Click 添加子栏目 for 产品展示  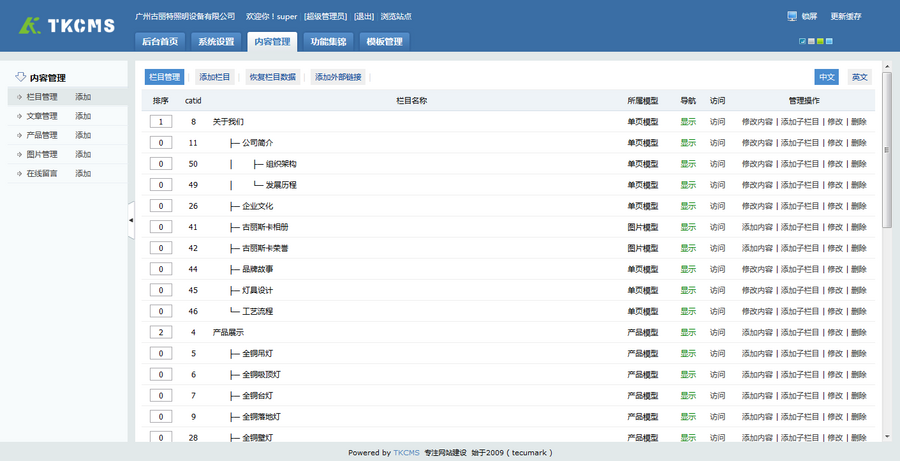pos(800,332)
